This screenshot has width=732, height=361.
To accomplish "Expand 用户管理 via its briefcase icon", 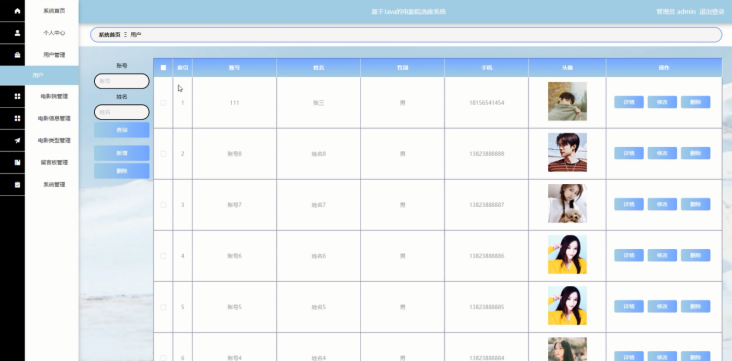I will (17, 55).
